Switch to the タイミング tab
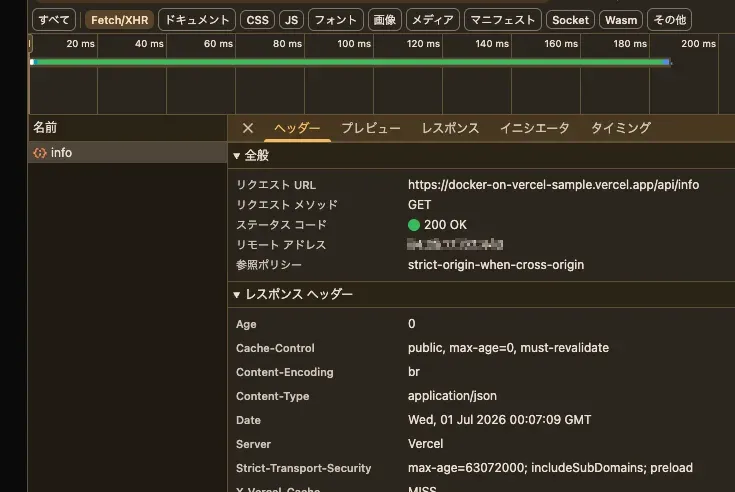Screen dimensions: 735x492 [621, 128]
